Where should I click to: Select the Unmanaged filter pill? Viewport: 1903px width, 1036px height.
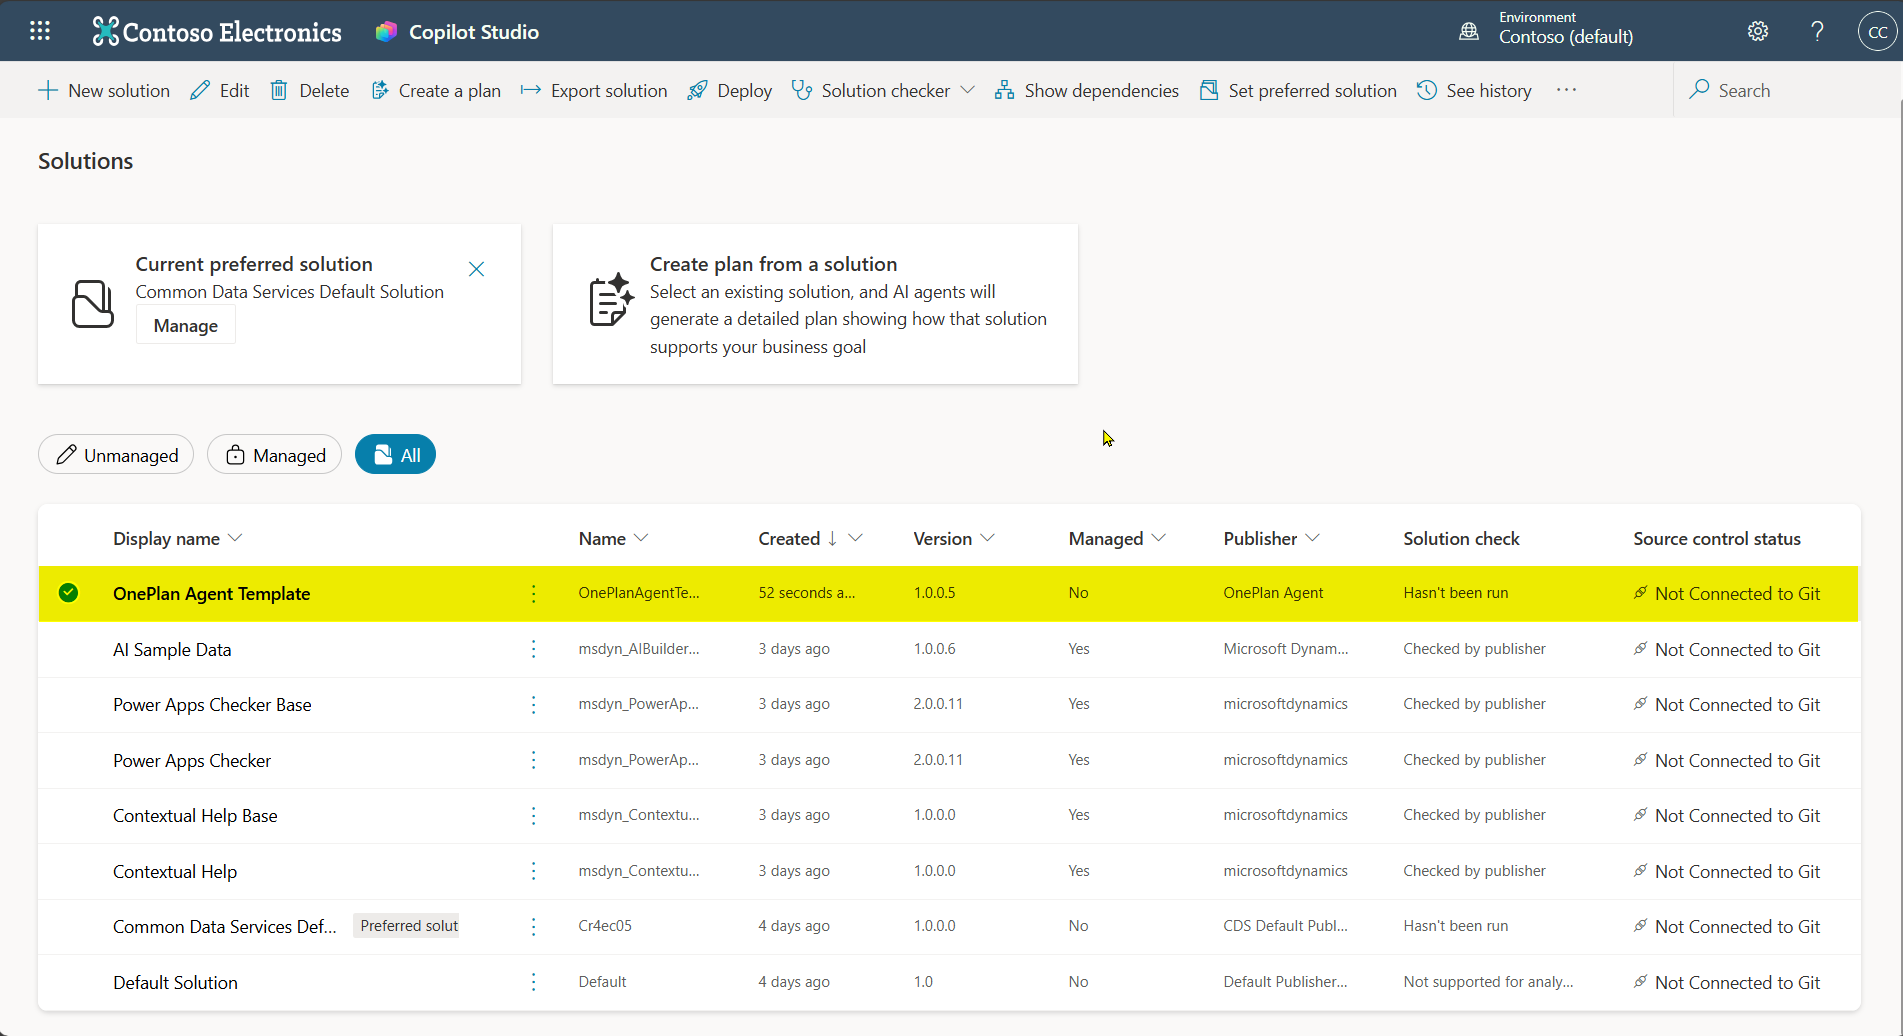pos(116,455)
